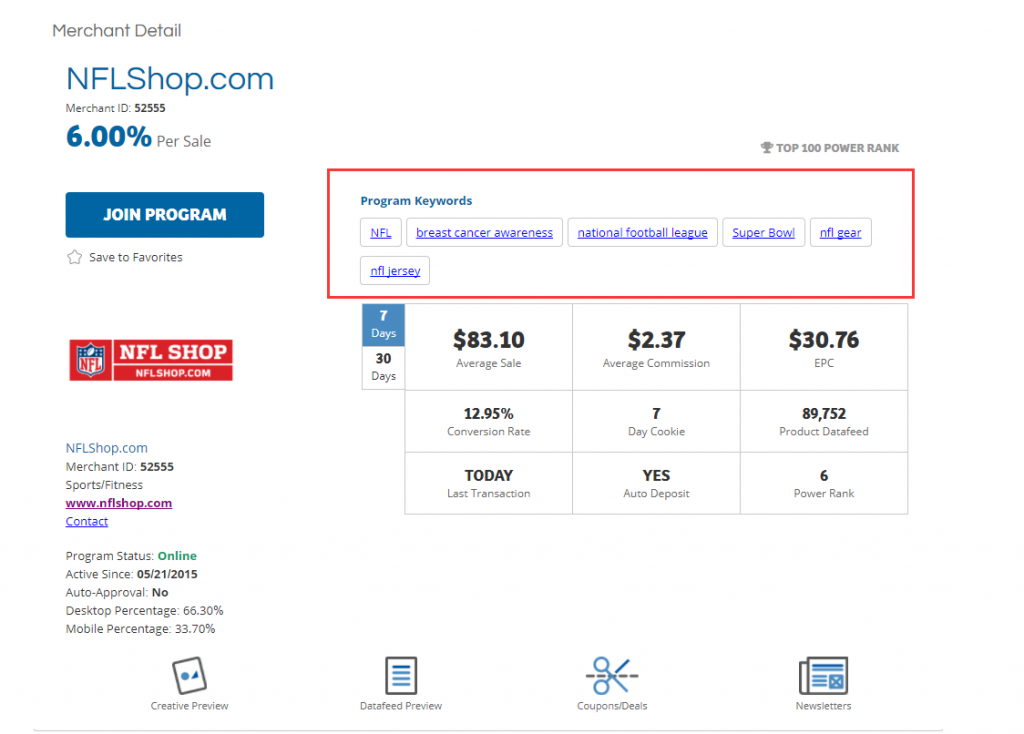Screen dimensions: 1024x734
Task: Click the TODAY Last Transaction cell
Action: point(488,483)
